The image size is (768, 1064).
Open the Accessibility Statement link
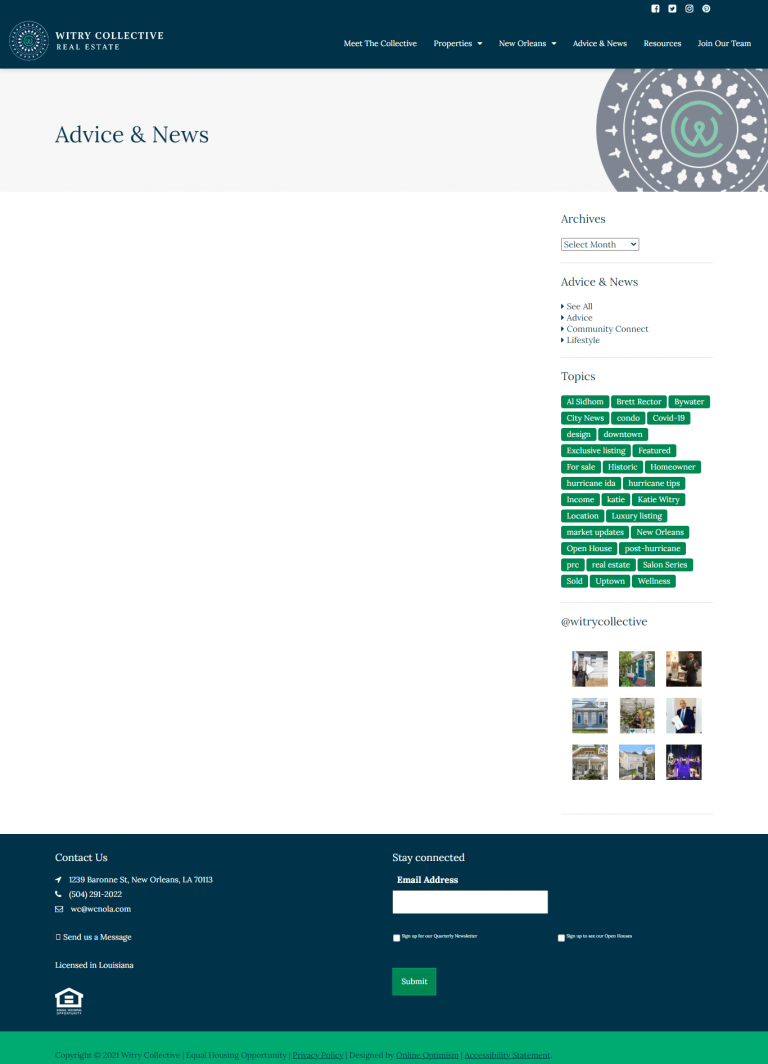[507, 1055]
